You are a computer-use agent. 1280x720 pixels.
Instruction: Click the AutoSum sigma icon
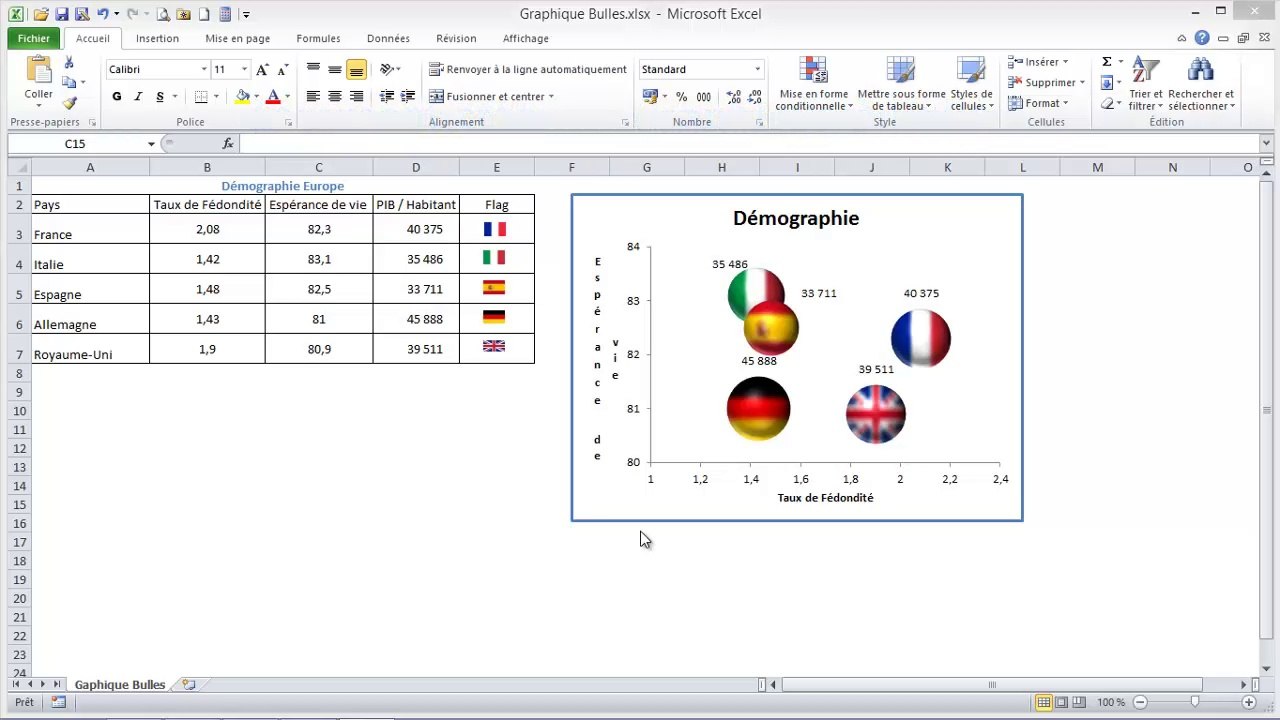pos(1107,62)
